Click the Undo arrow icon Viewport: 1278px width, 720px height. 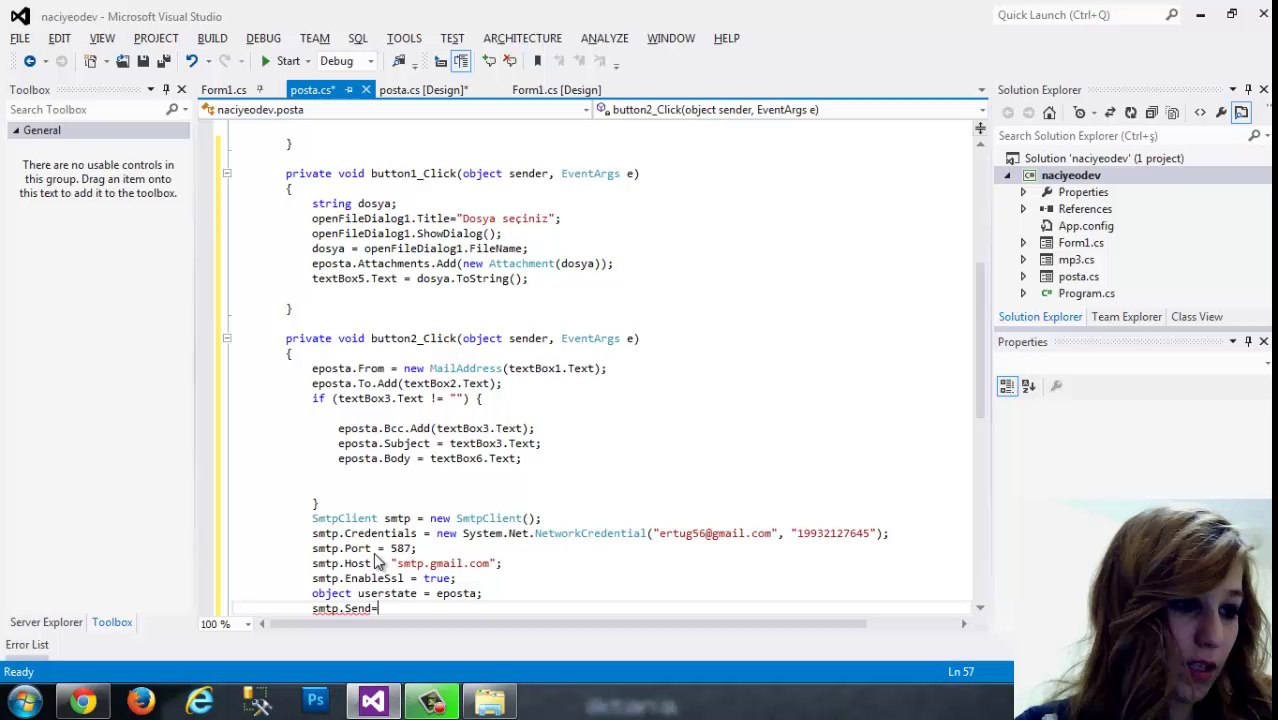coord(191,61)
